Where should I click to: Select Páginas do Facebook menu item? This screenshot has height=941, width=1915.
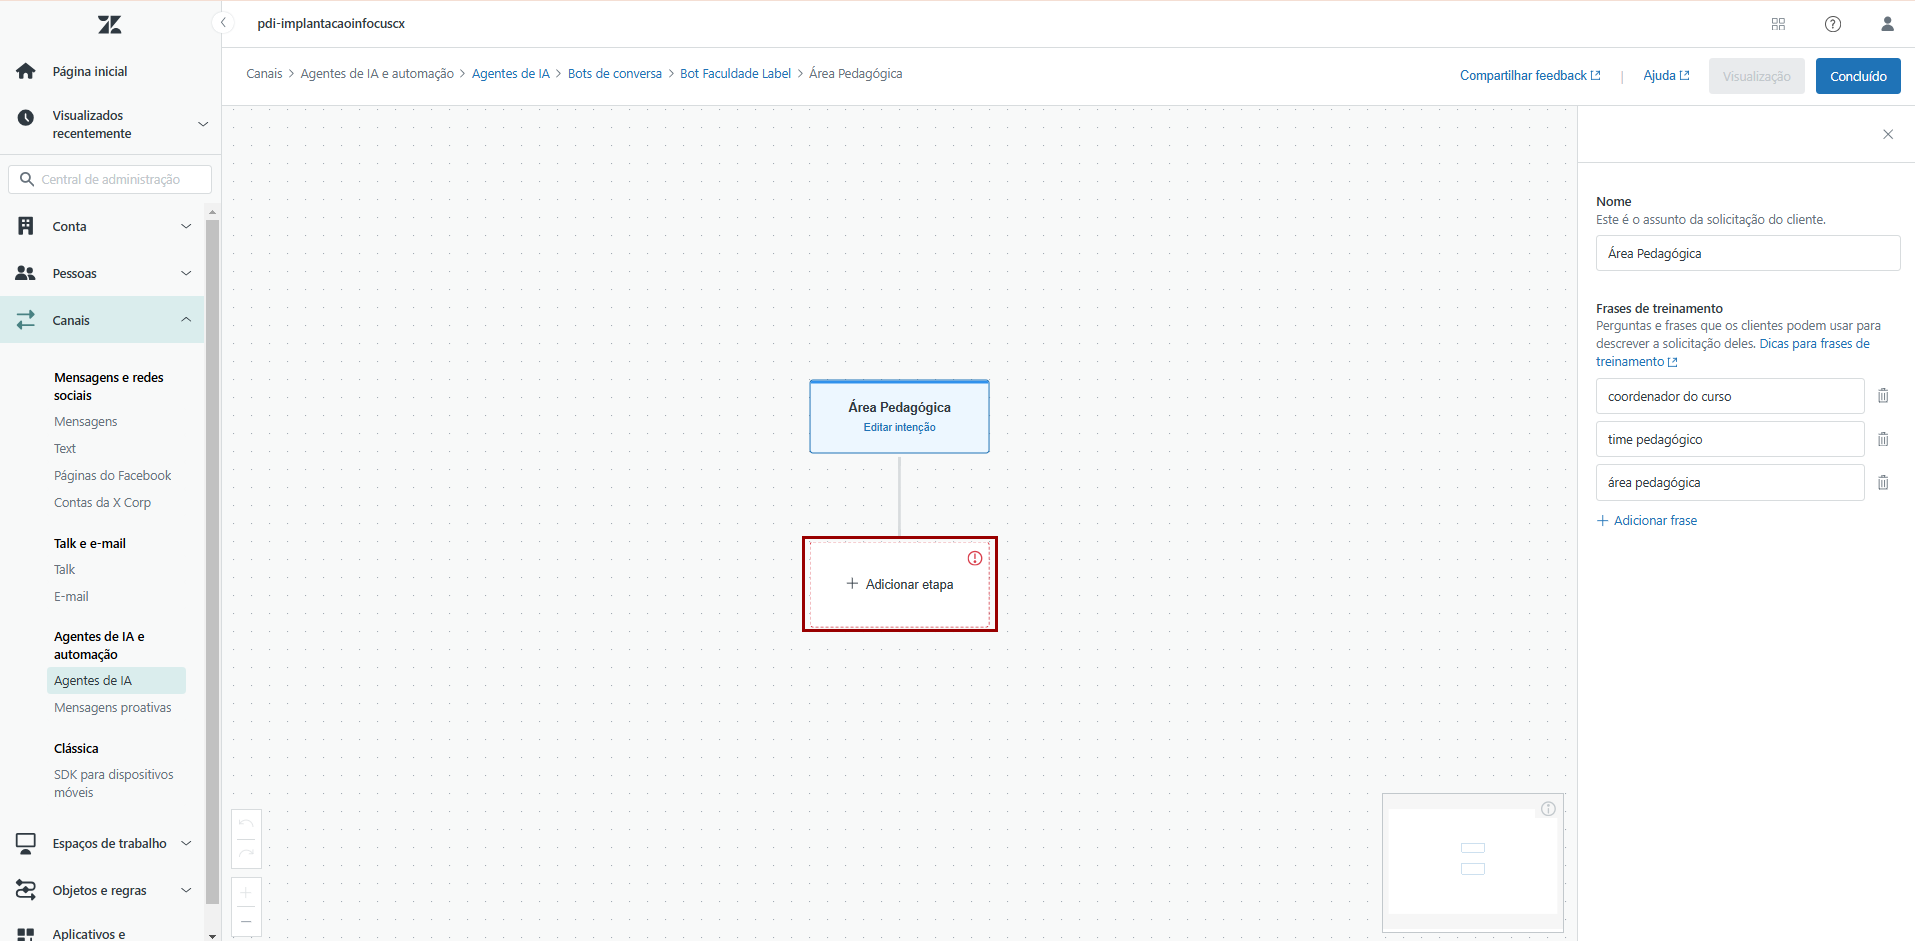[113, 476]
